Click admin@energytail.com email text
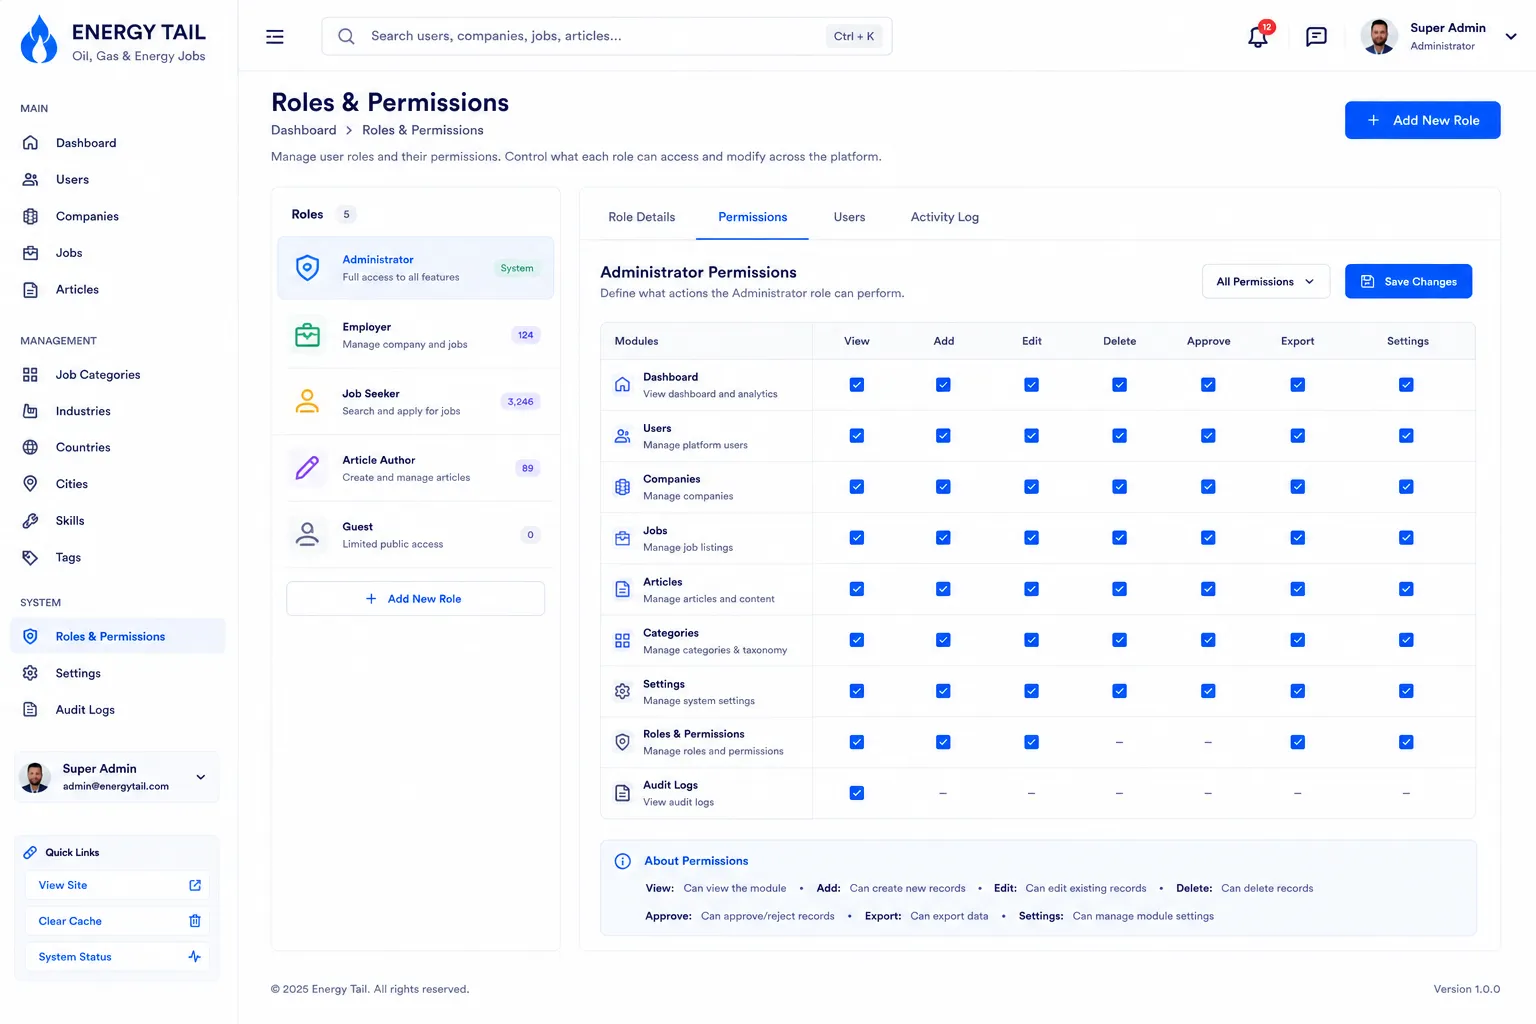Screen dimensions: 1536x1024 pos(116,786)
